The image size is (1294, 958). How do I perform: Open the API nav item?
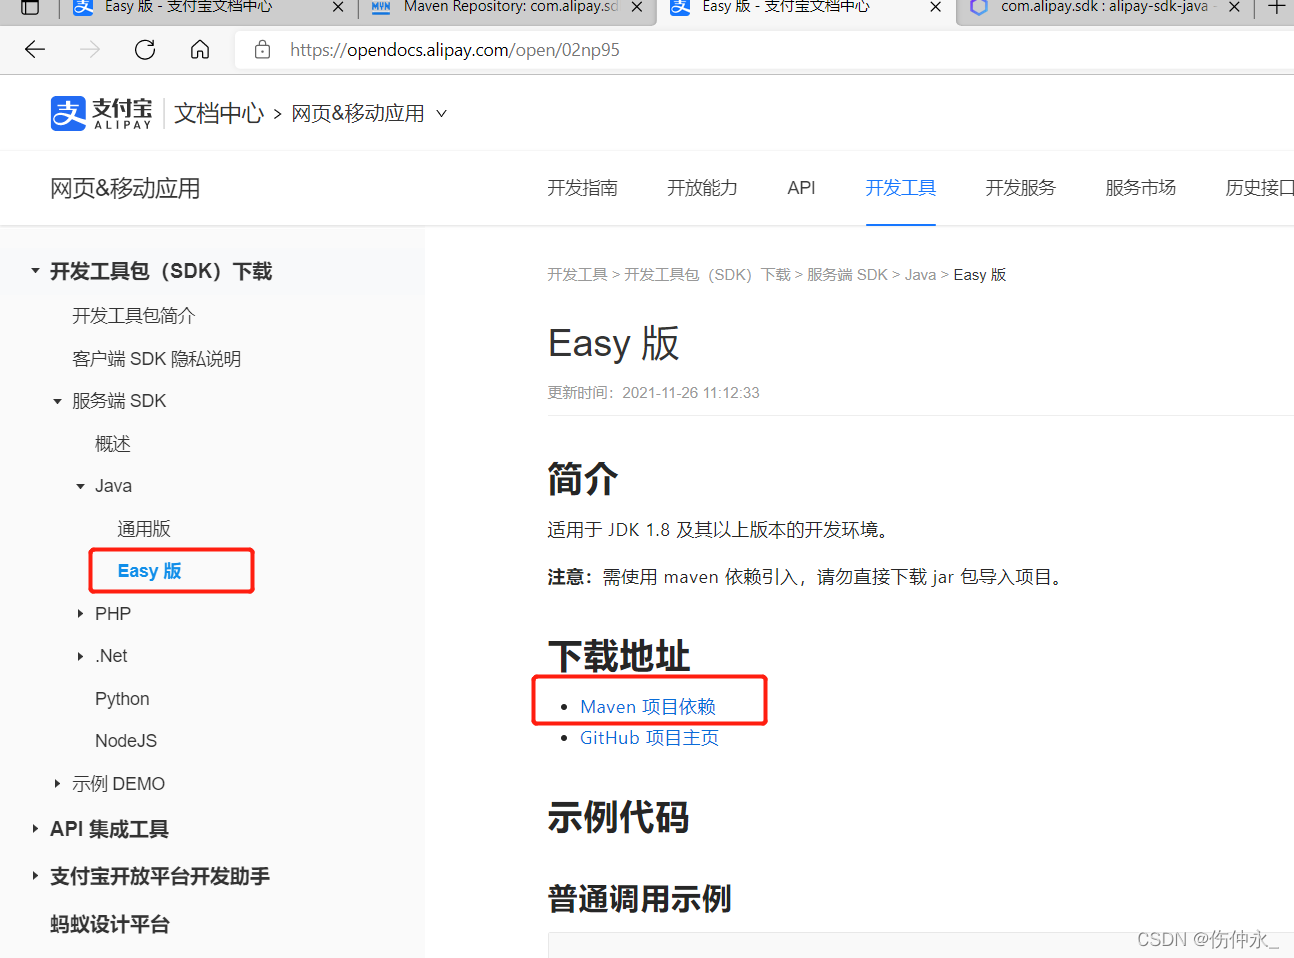pyautogui.click(x=801, y=188)
